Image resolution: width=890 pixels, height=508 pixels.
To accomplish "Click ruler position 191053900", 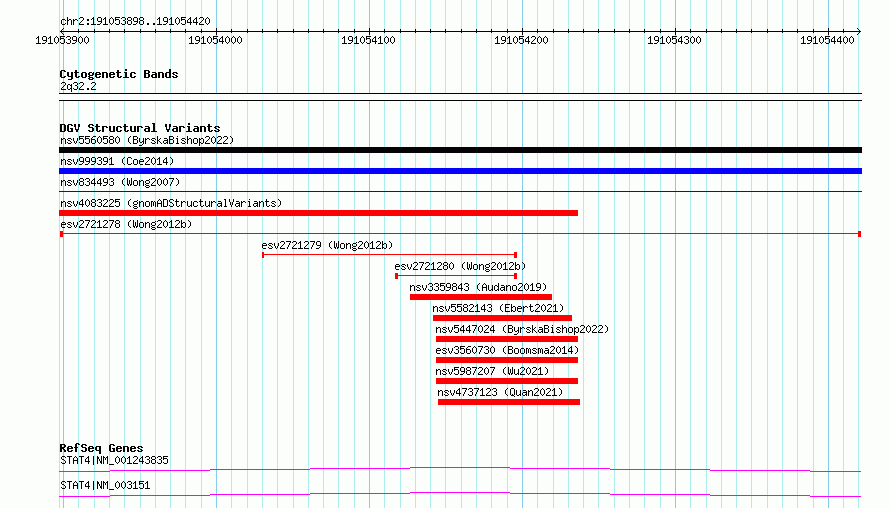I will coord(62,40).
